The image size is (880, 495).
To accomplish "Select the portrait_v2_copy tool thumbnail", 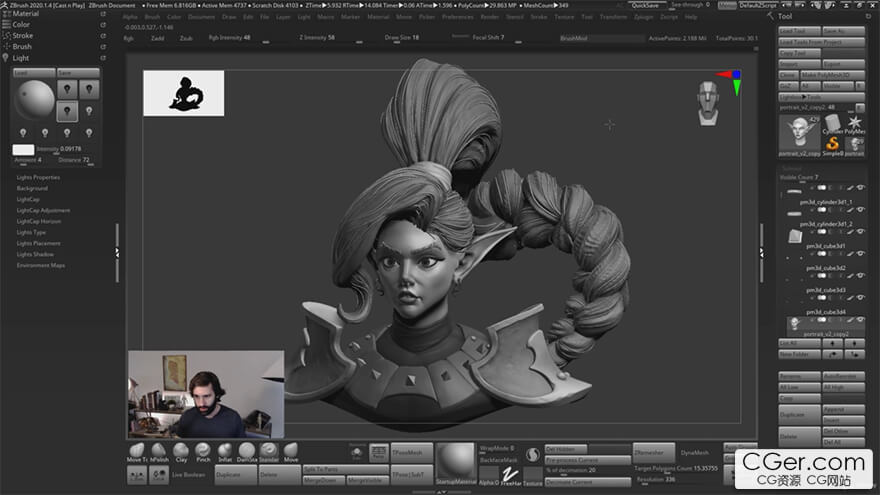I will (799, 135).
